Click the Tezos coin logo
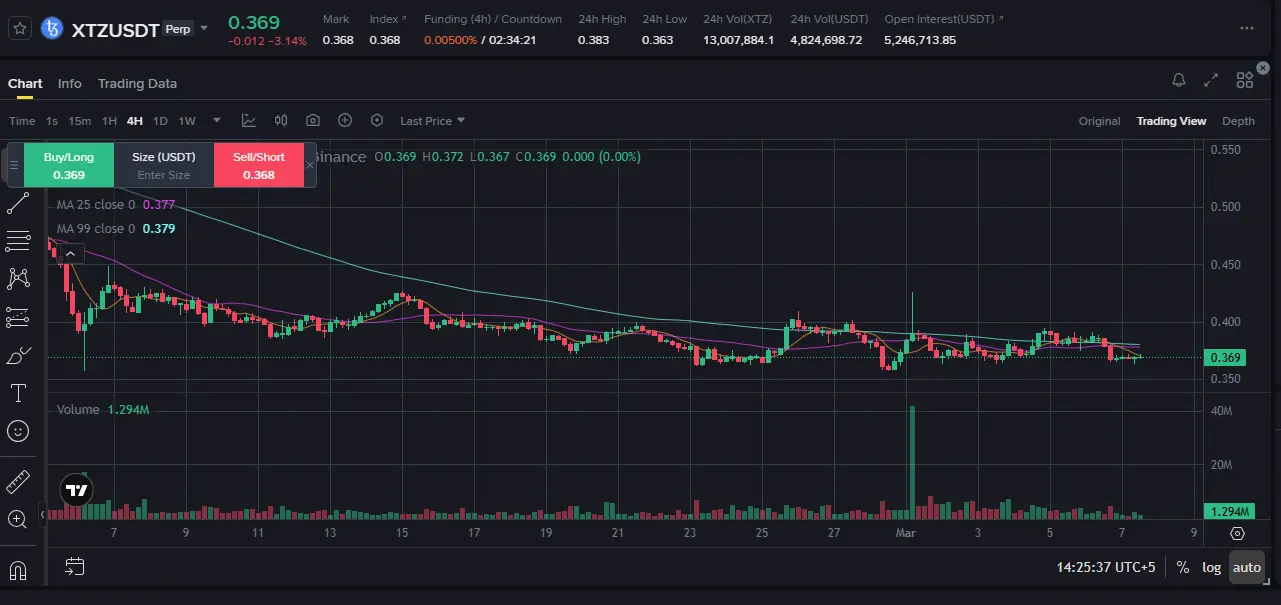The width and height of the screenshot is (1281, 605). [x=51, y=29]
